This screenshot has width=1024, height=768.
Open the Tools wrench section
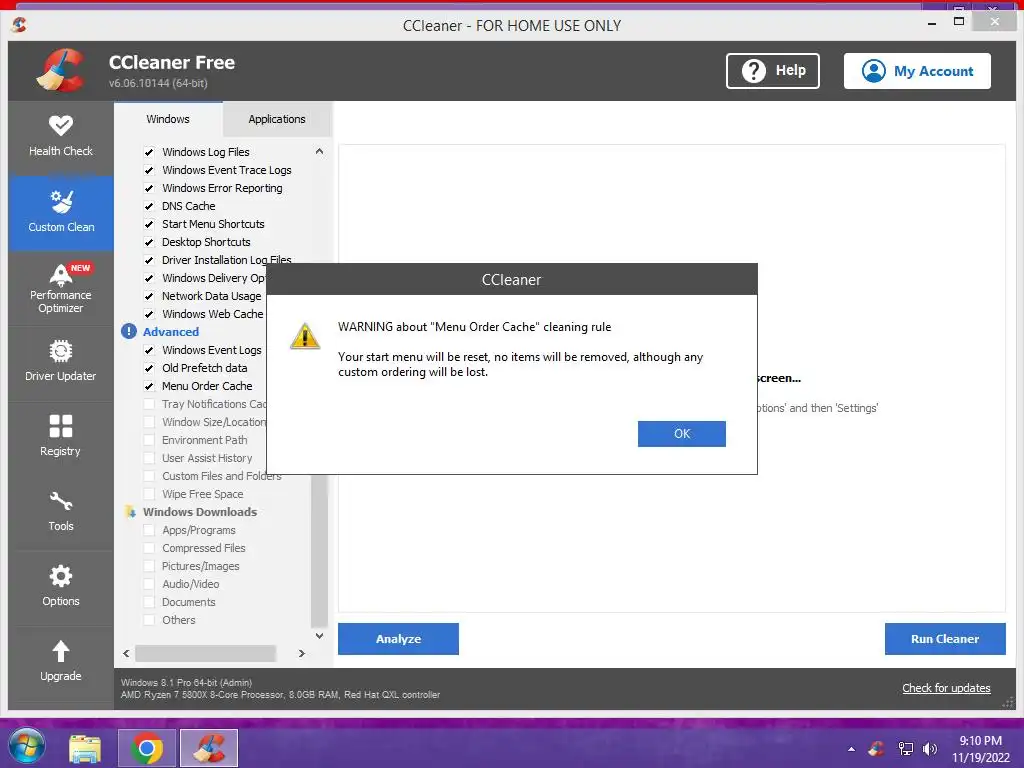pos(61,511)
